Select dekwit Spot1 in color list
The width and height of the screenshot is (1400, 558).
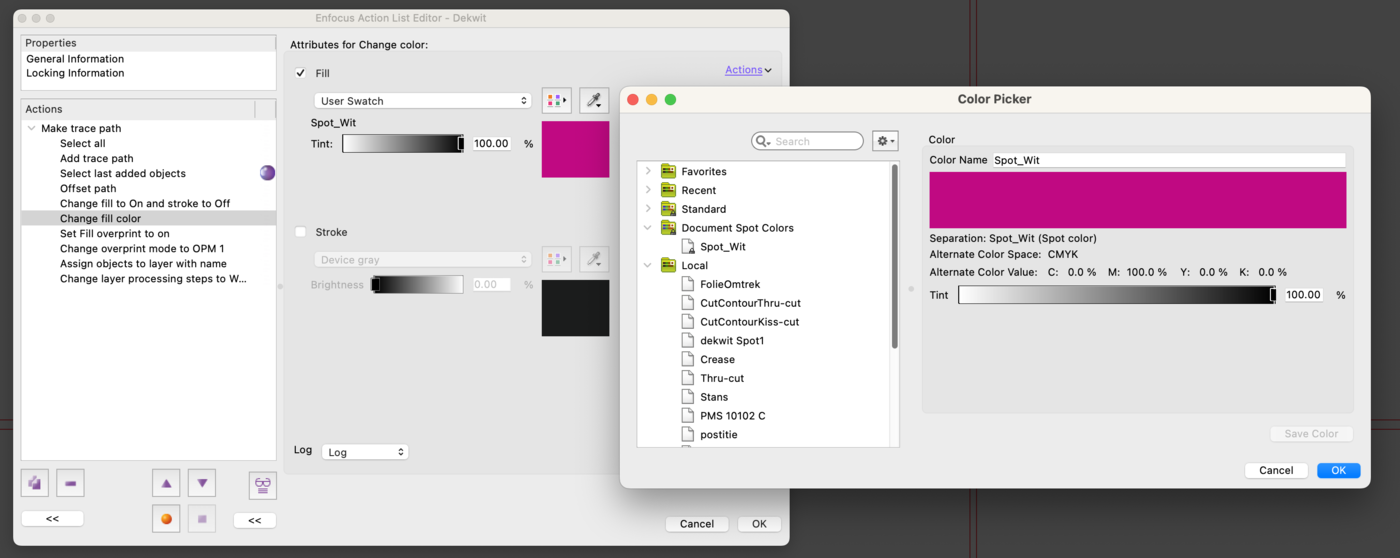(732, 341)
